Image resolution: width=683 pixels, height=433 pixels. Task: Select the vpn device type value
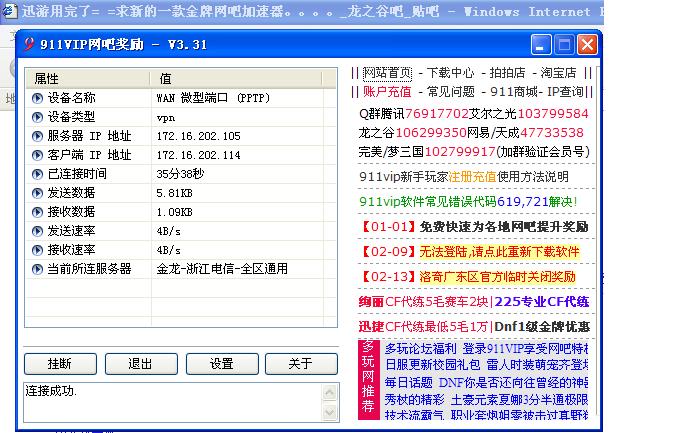click(166, 118)
